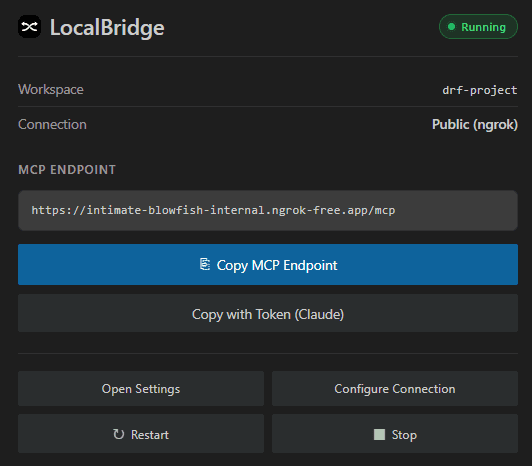Open Settings
The image size is (532, 466).
tap(141, 389)
